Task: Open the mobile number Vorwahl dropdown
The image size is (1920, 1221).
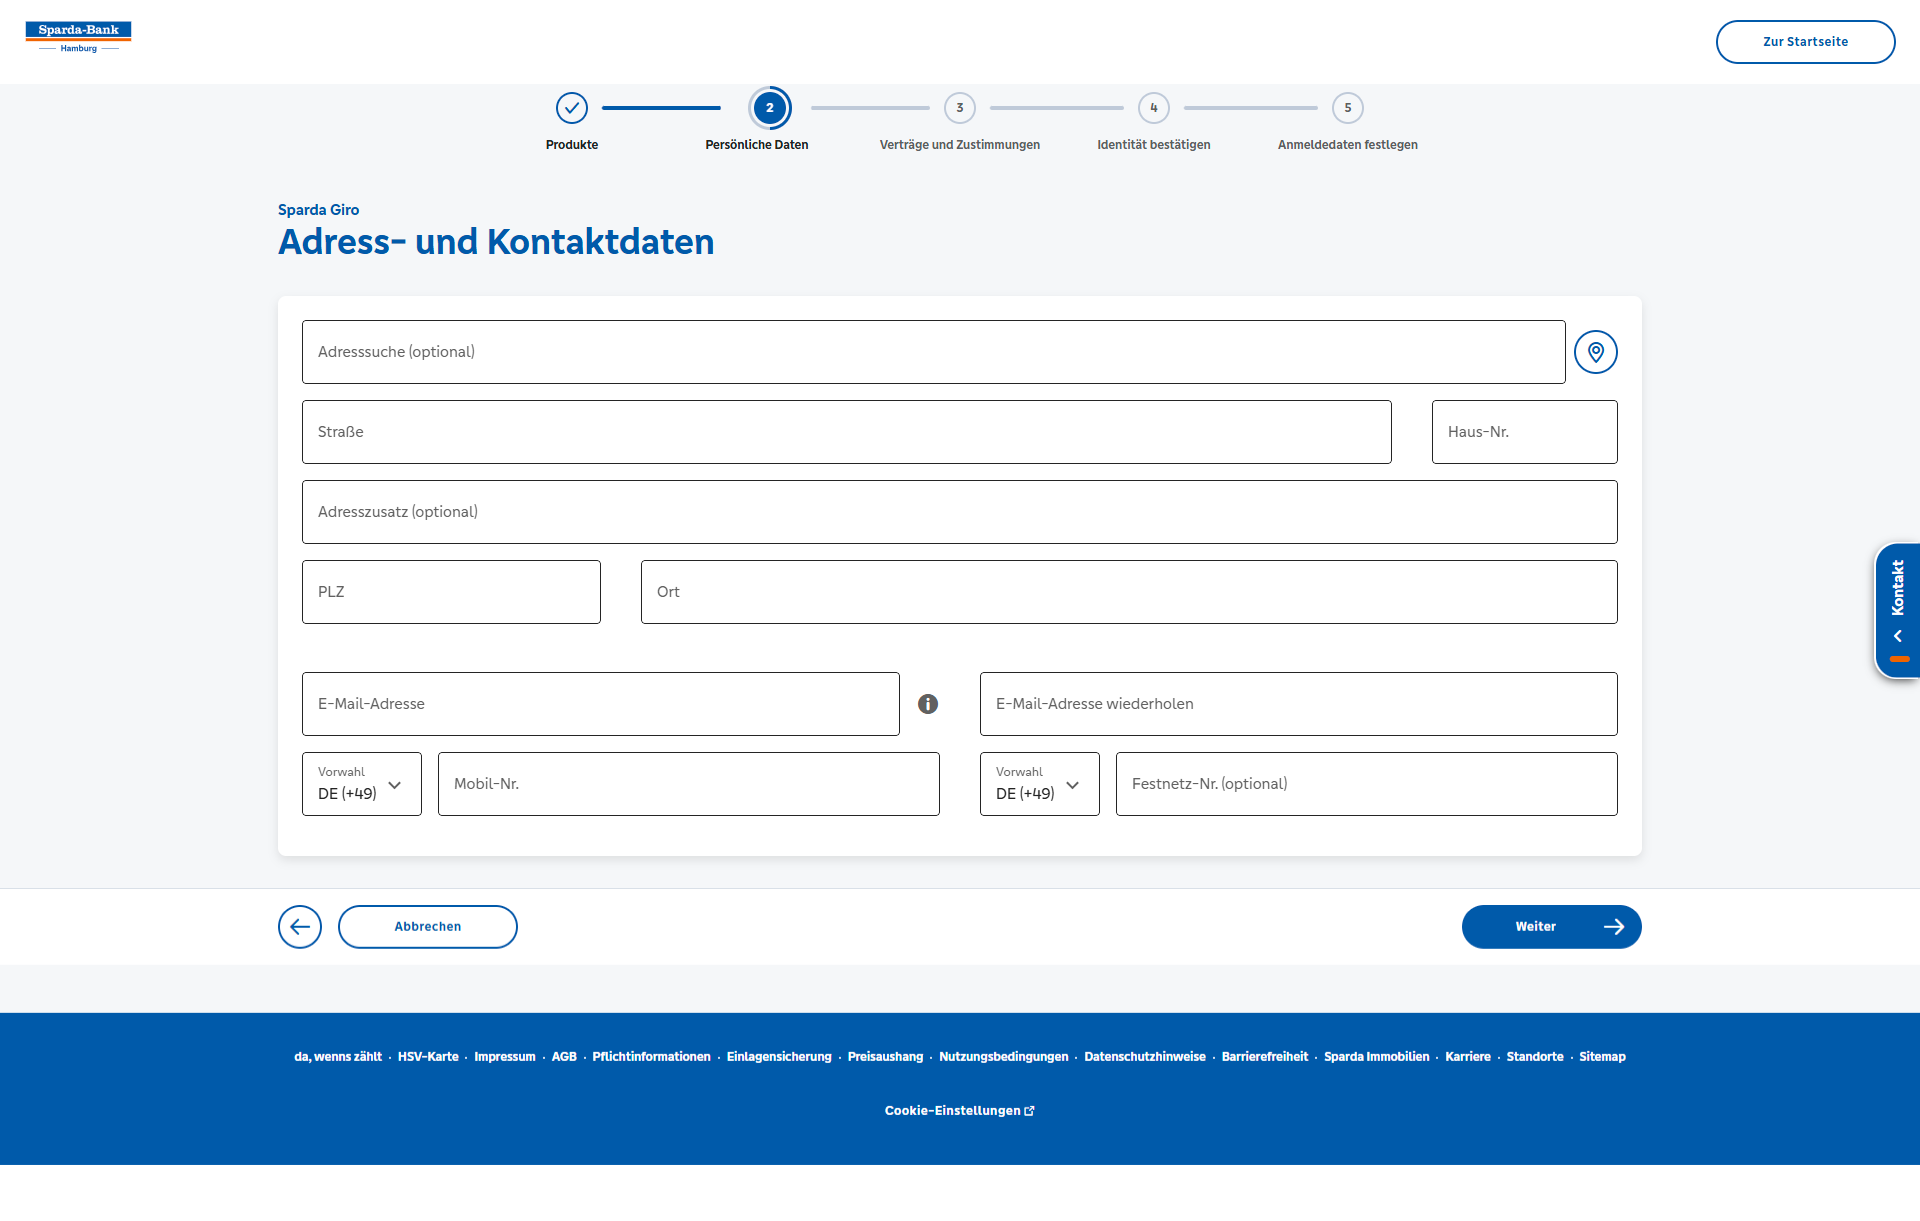Action: tap(361, 784)
